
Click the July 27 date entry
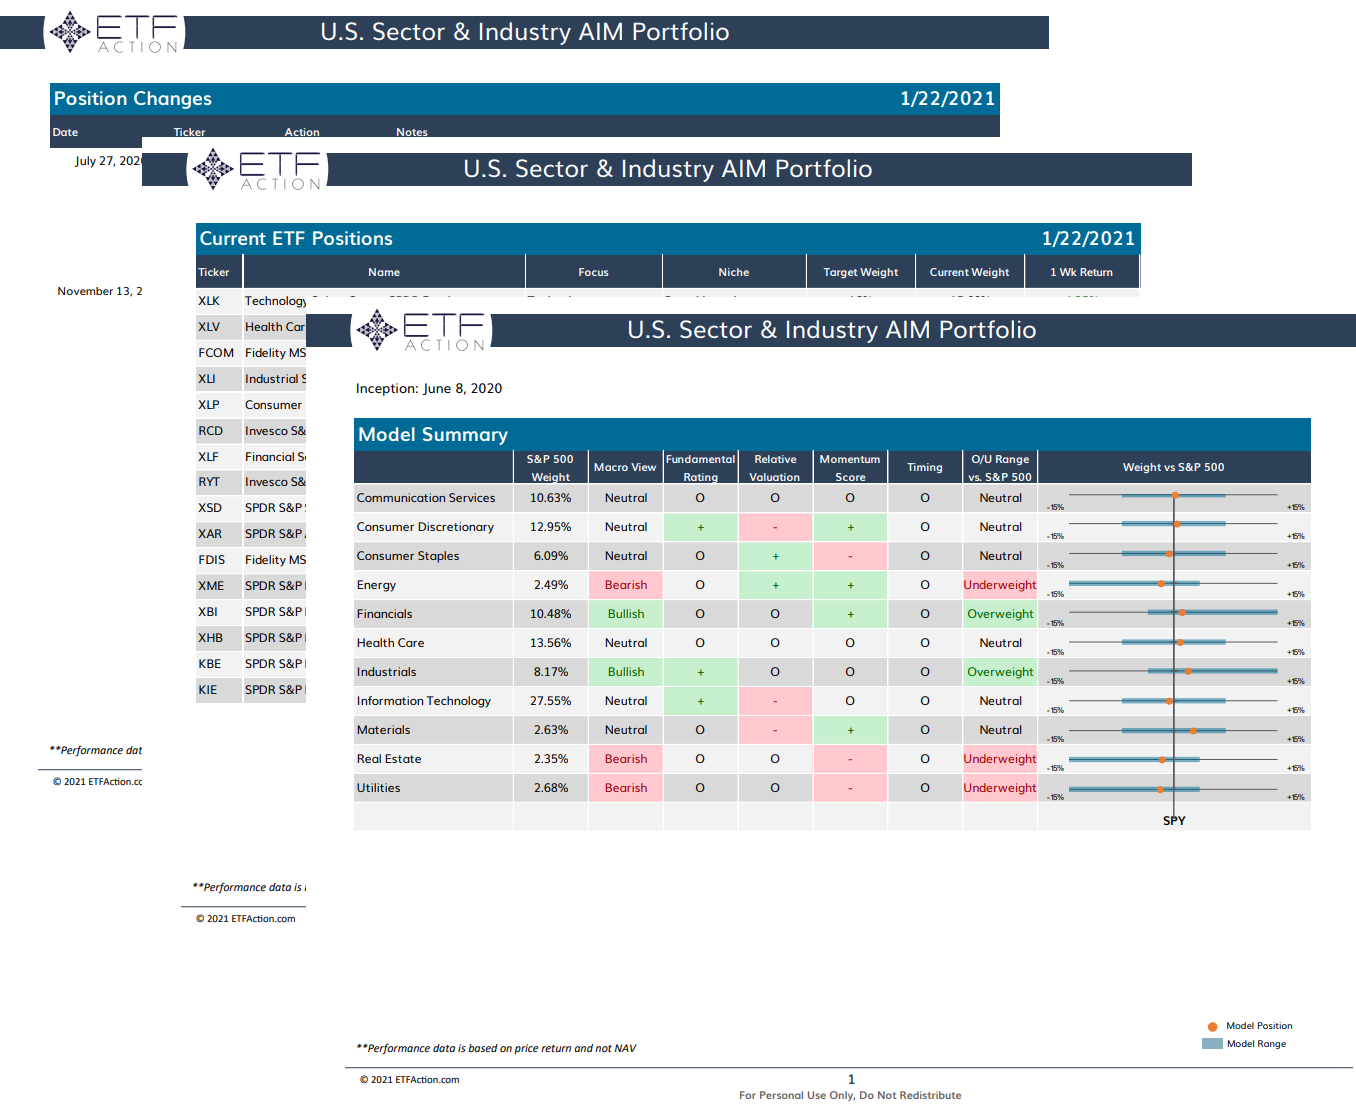point(108,161)
